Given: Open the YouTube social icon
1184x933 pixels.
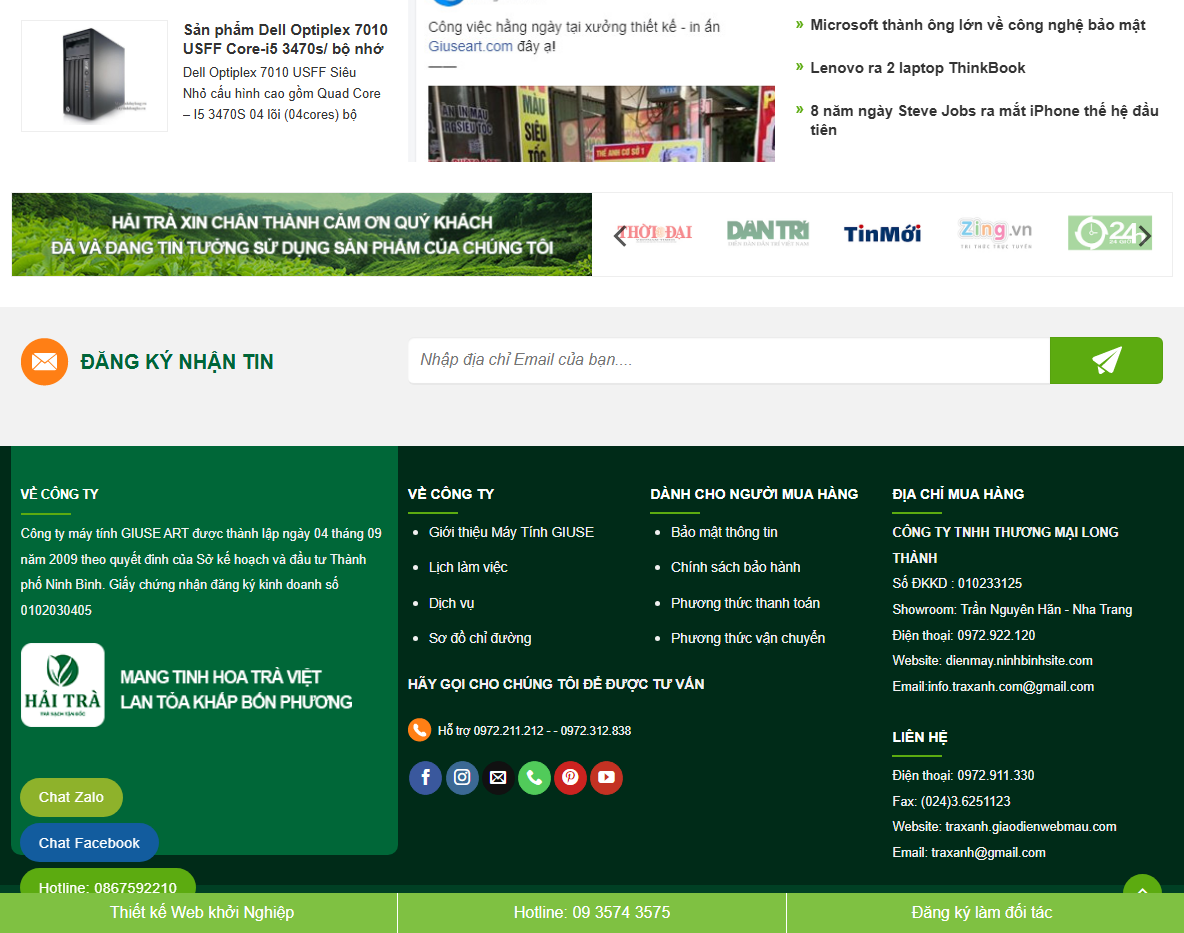Looking at the screenshot, I should (x=606, y=778).
